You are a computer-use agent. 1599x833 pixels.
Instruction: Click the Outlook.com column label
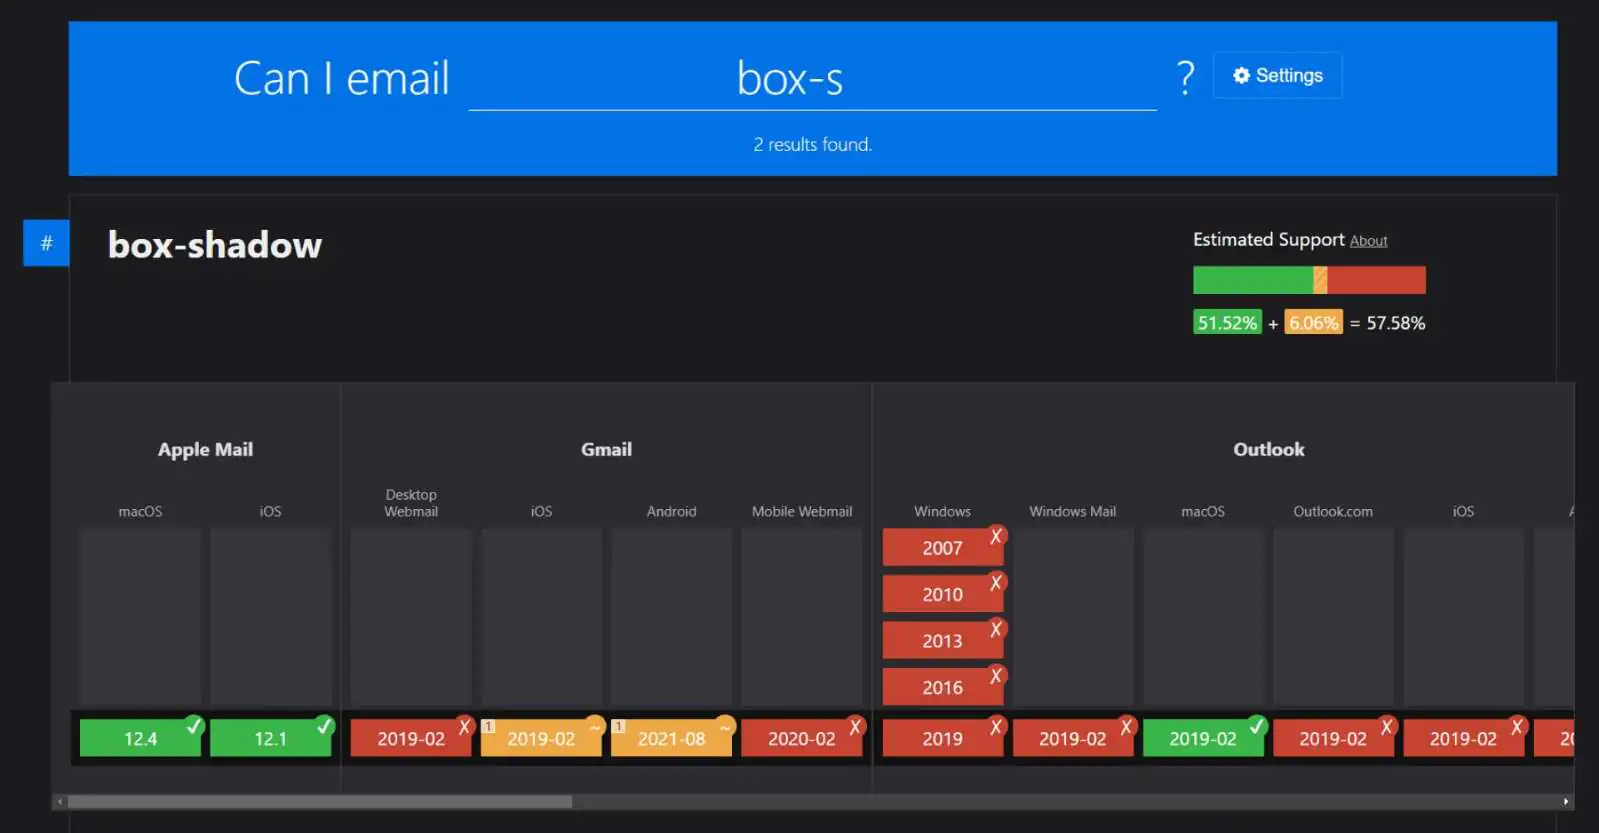pos(1333,511)
